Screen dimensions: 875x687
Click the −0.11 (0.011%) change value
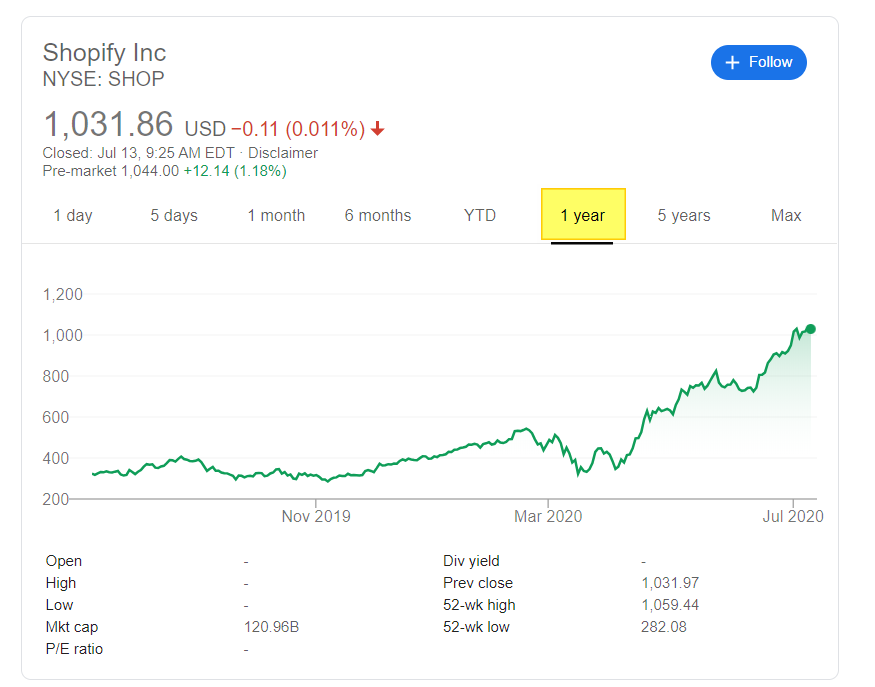[298, 129]
